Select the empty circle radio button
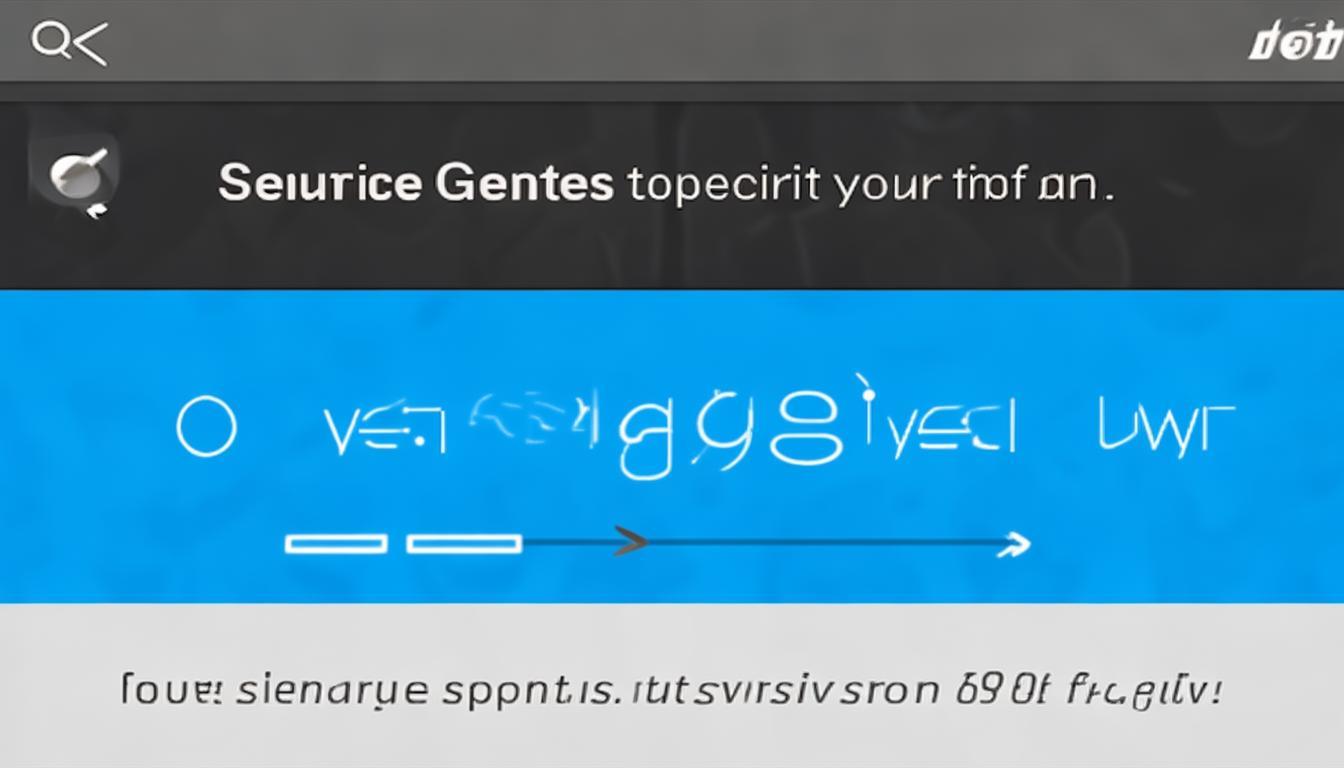This screenshot has height=768, width=1344. 206,429
